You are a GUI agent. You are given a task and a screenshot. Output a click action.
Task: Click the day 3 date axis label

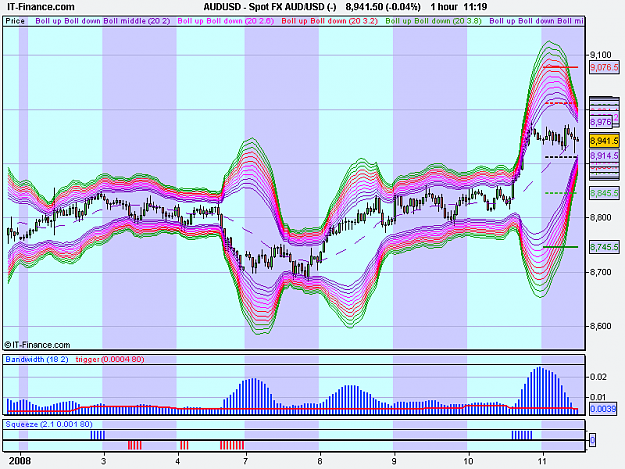(x=104, y=461)
